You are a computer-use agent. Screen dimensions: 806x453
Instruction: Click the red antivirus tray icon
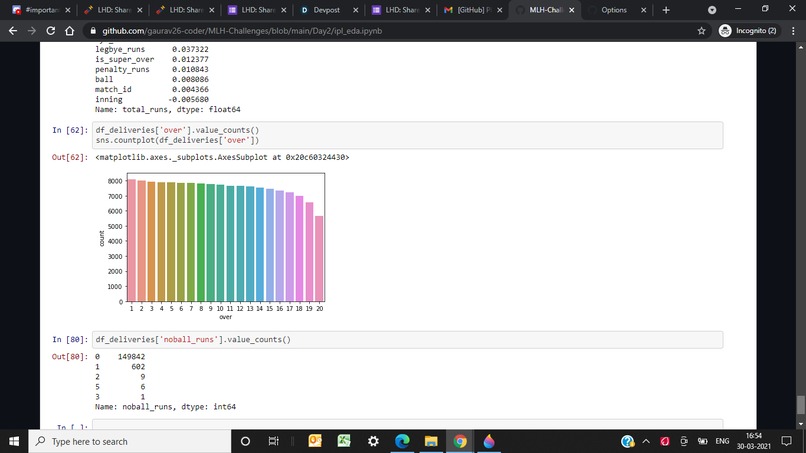[665, 441]
